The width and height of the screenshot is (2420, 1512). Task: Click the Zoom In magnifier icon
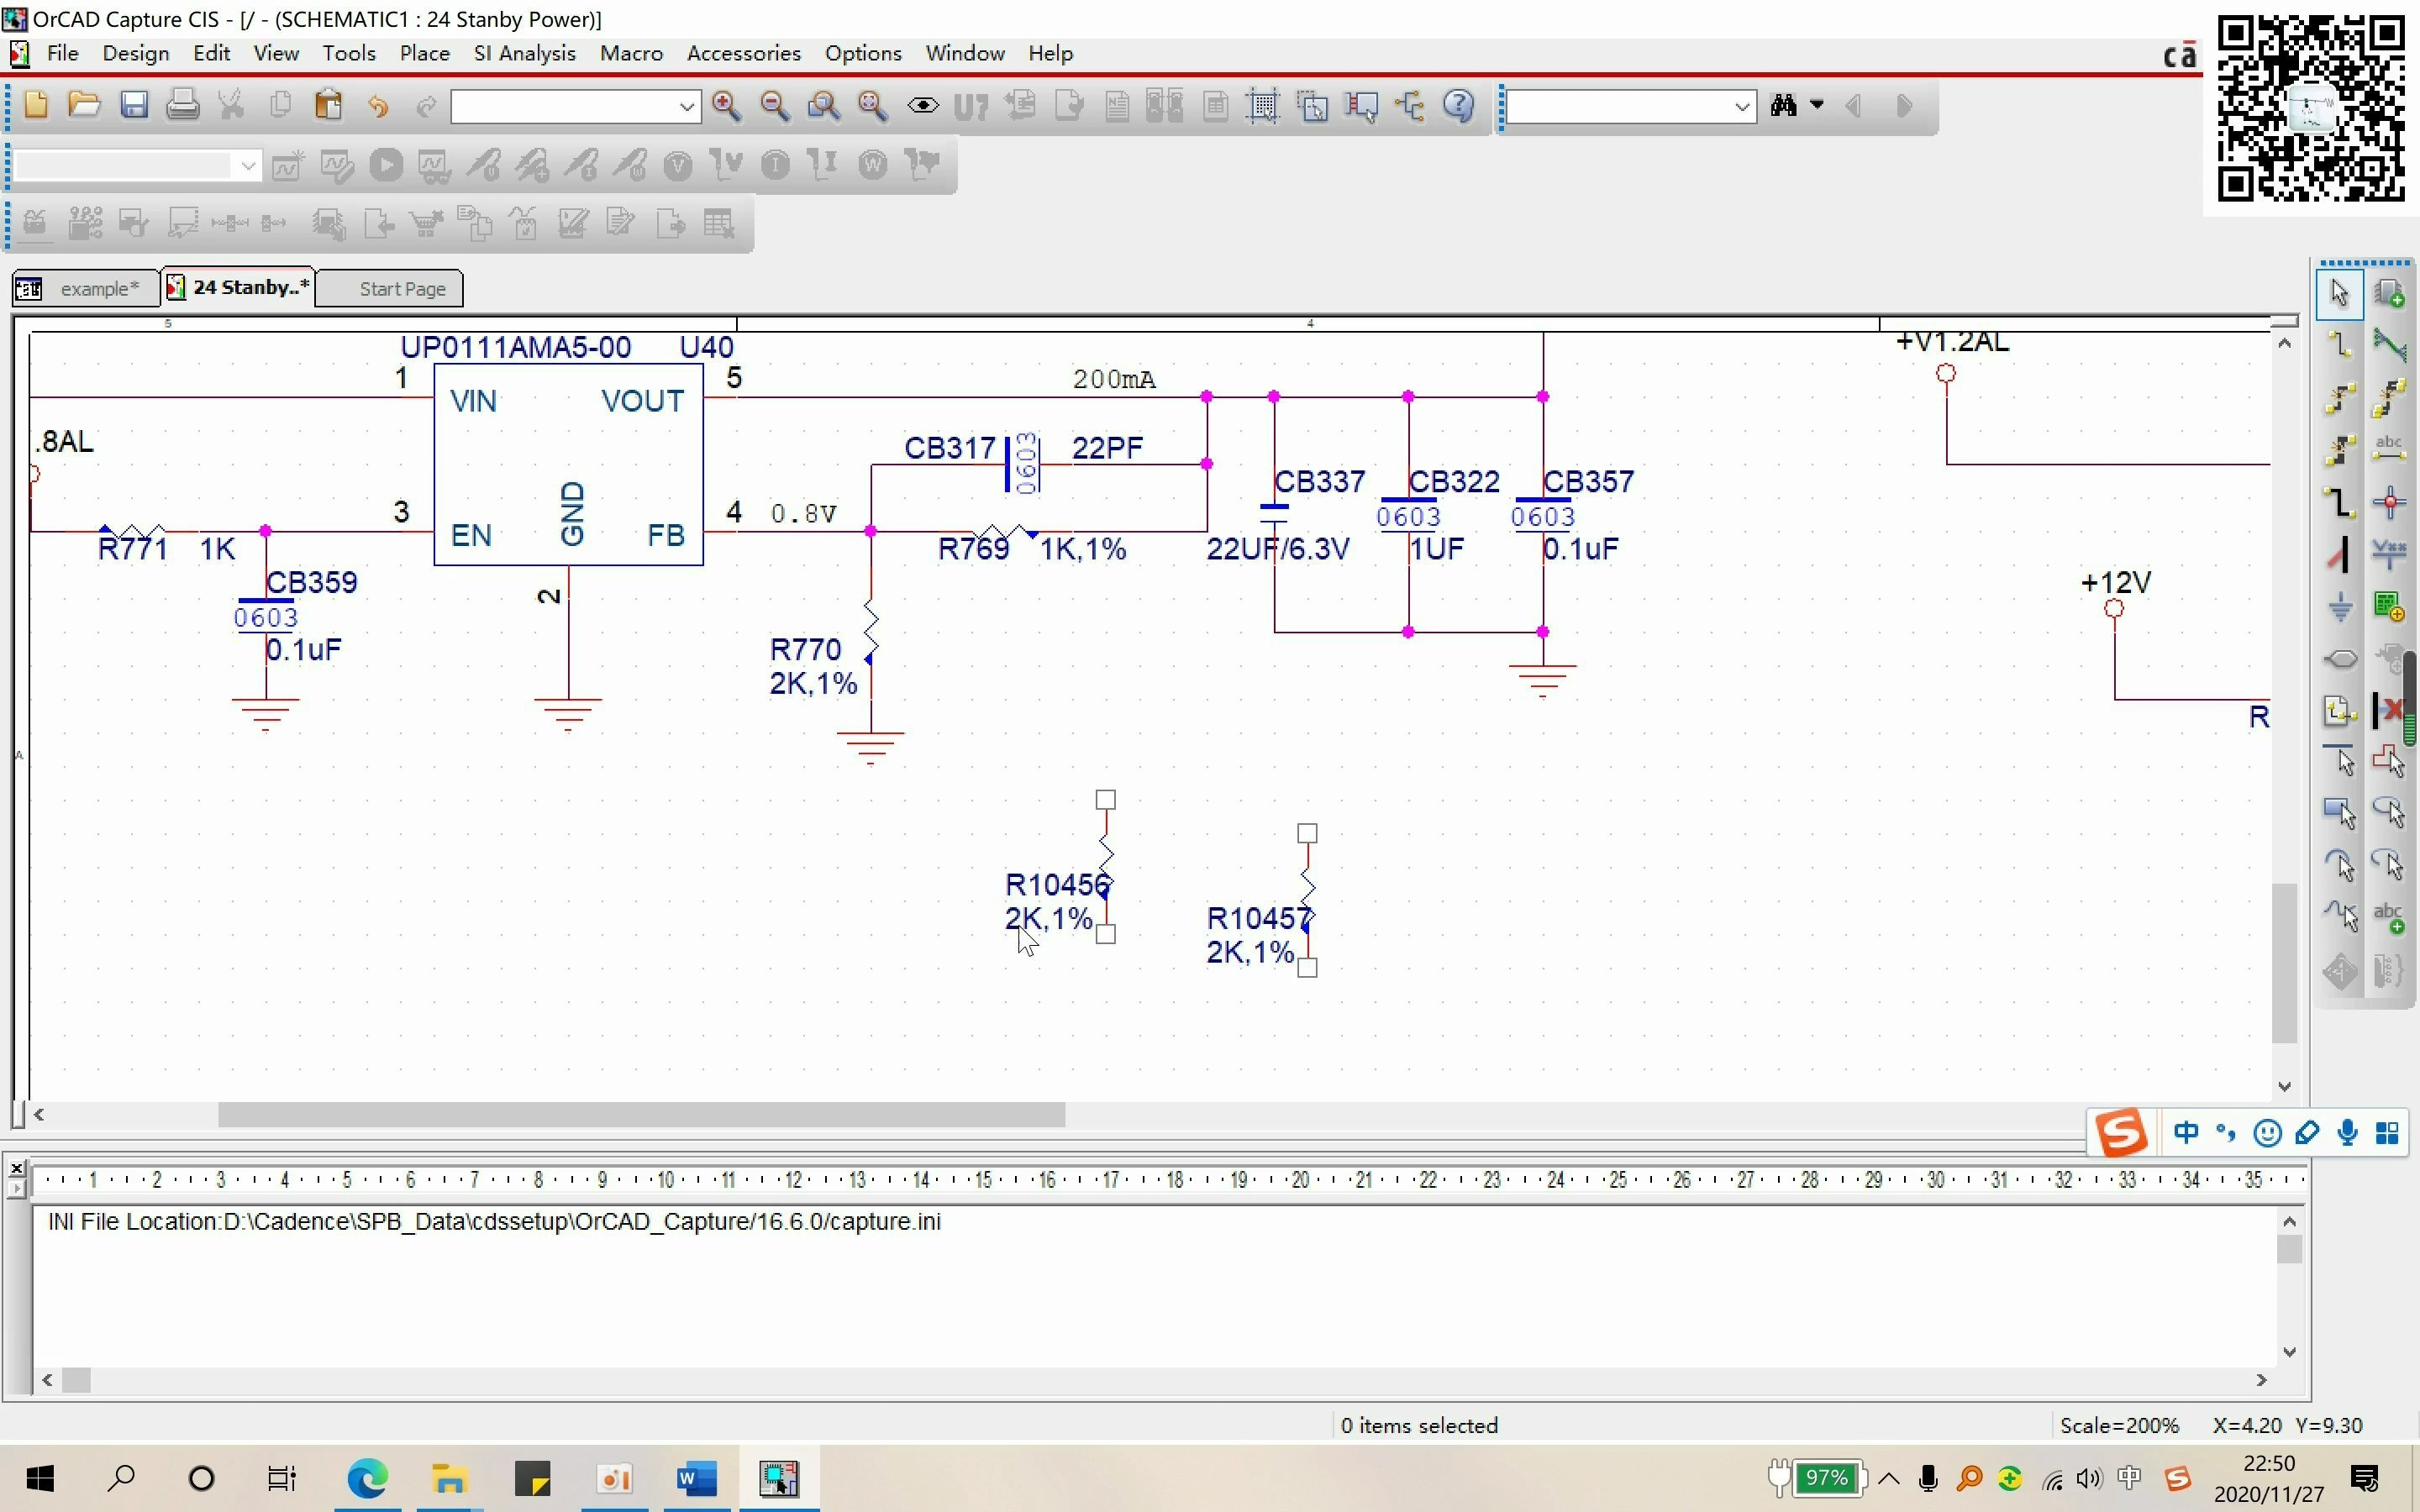pos(726,106)
